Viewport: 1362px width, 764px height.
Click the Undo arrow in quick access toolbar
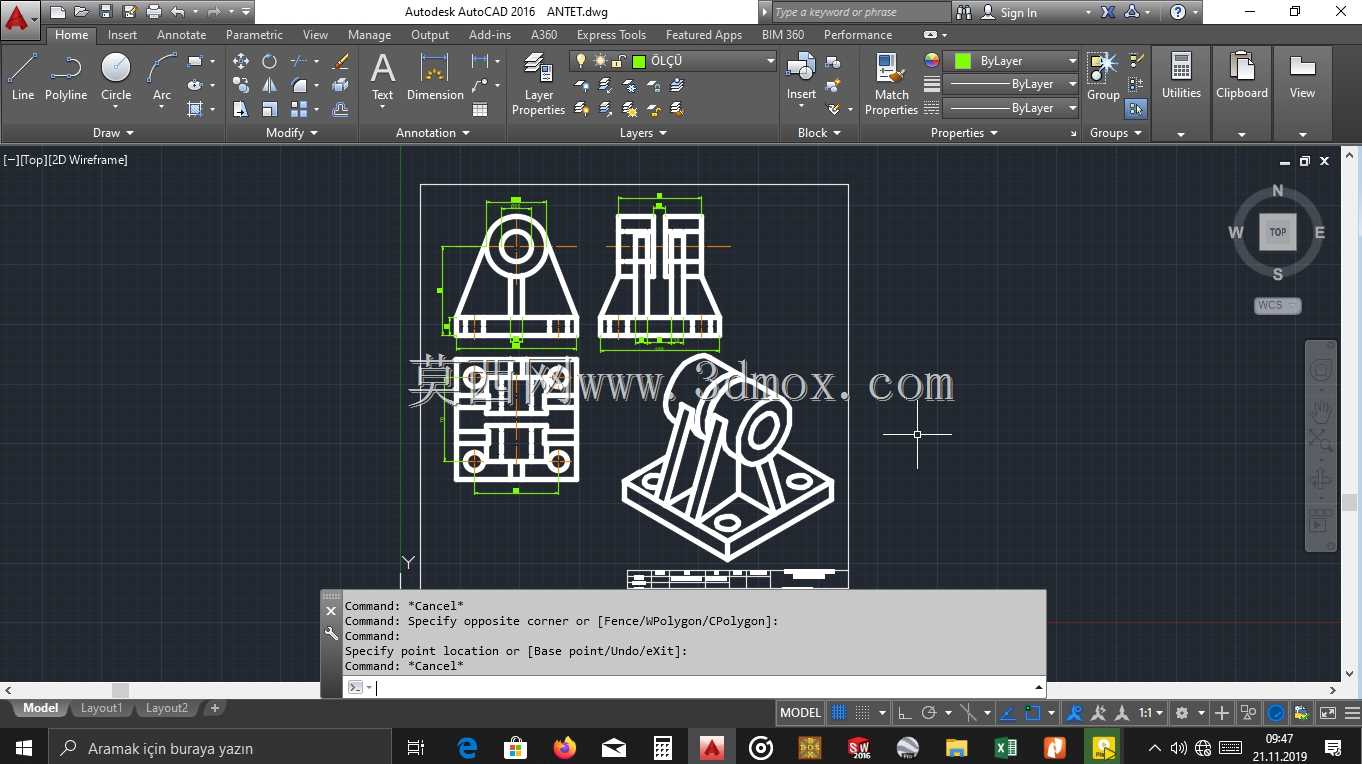click(x=178, y=12)
